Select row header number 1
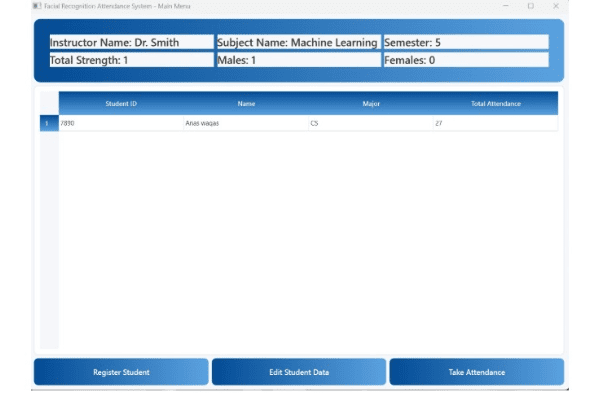 [x=49, y=123]
